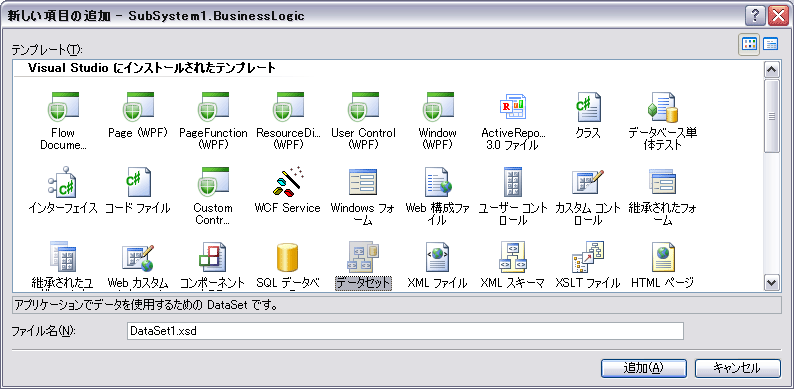The width and height of the screenshot is (794, 389).
Task: Choose the Web 構成ファイル template icon
Action: [x=438, y=182]
